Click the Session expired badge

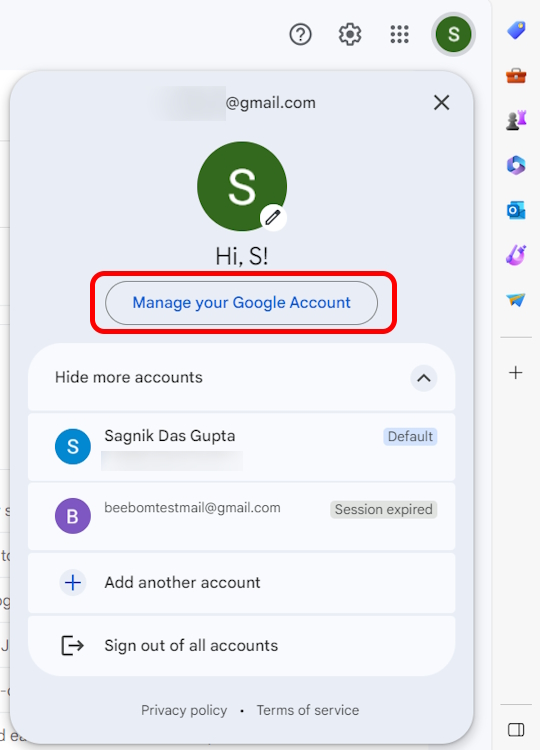(x=384, y=509)
